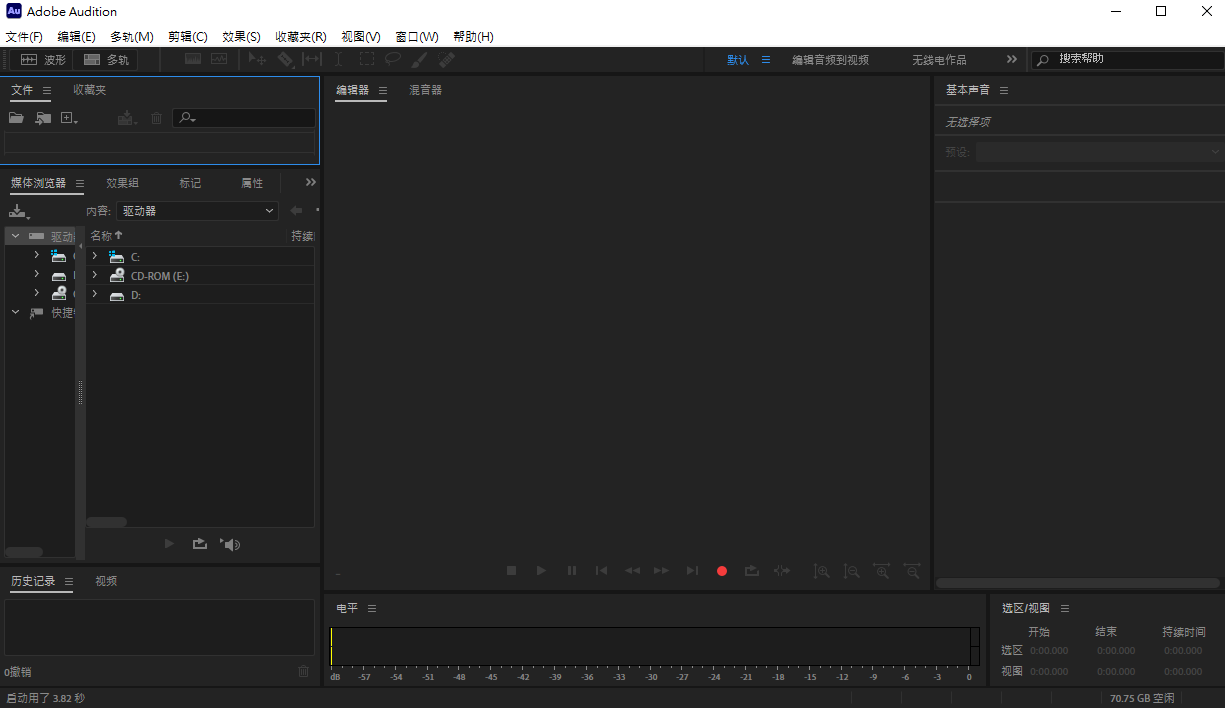Toggle Loop Playback in the editor transport

(752, 571)
